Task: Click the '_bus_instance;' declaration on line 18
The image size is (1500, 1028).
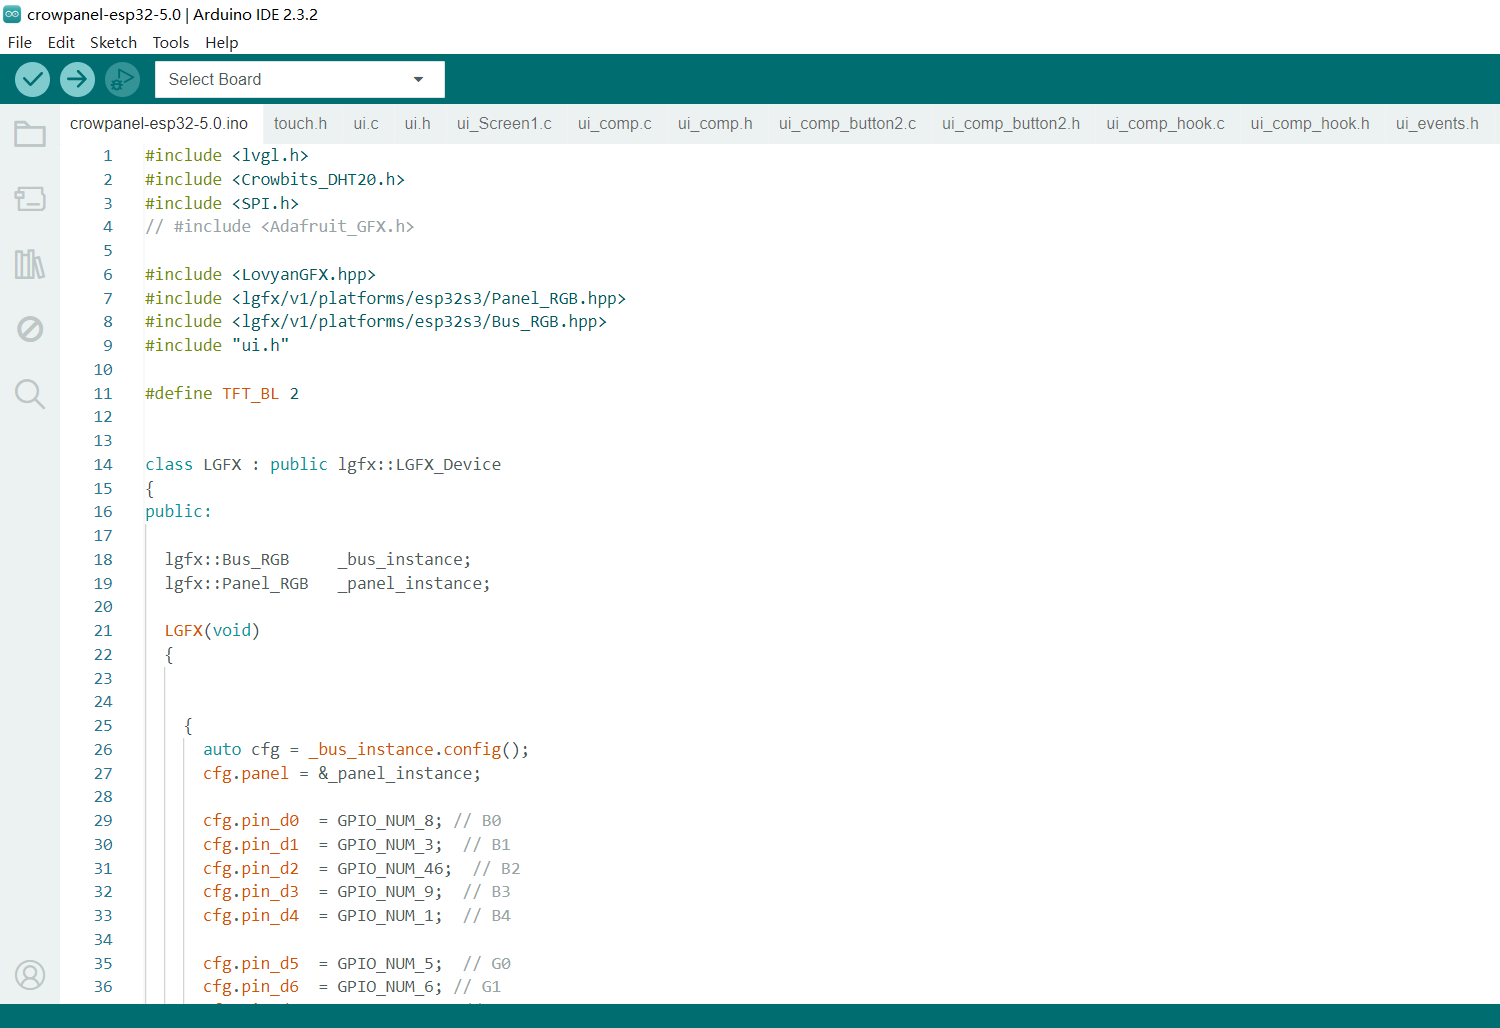Action: point(404,560)
